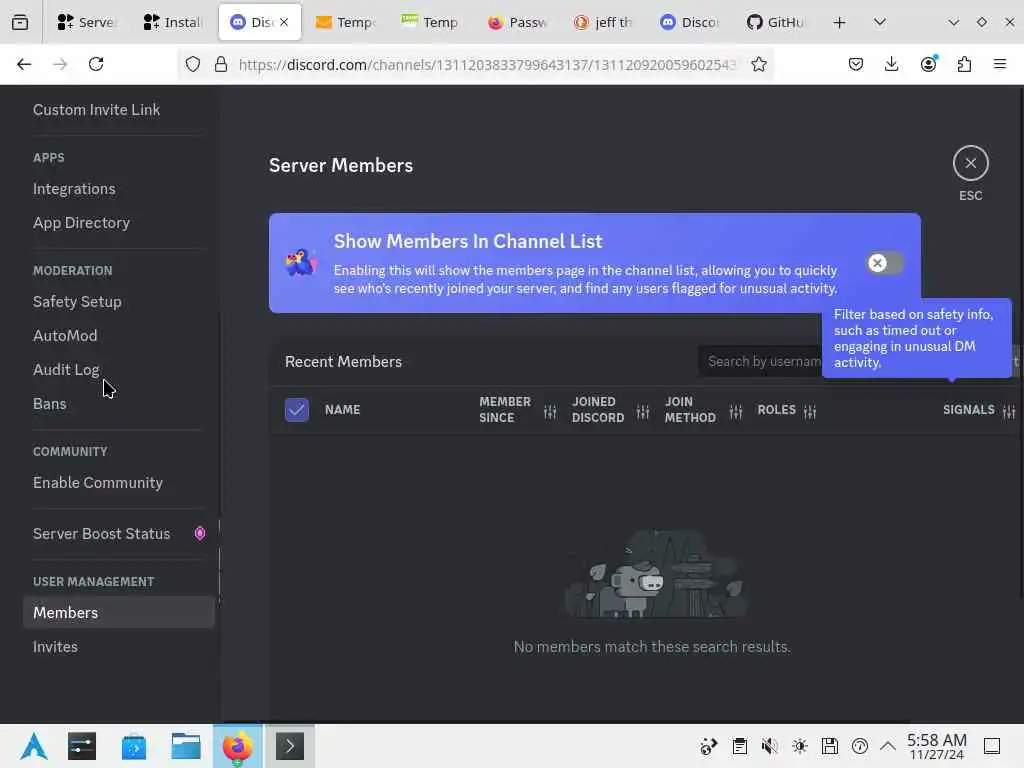Image resolution: width=1024 pixels, height=768 pixels.
Task: Open the AutoMod settings
Action: [65, 336]
